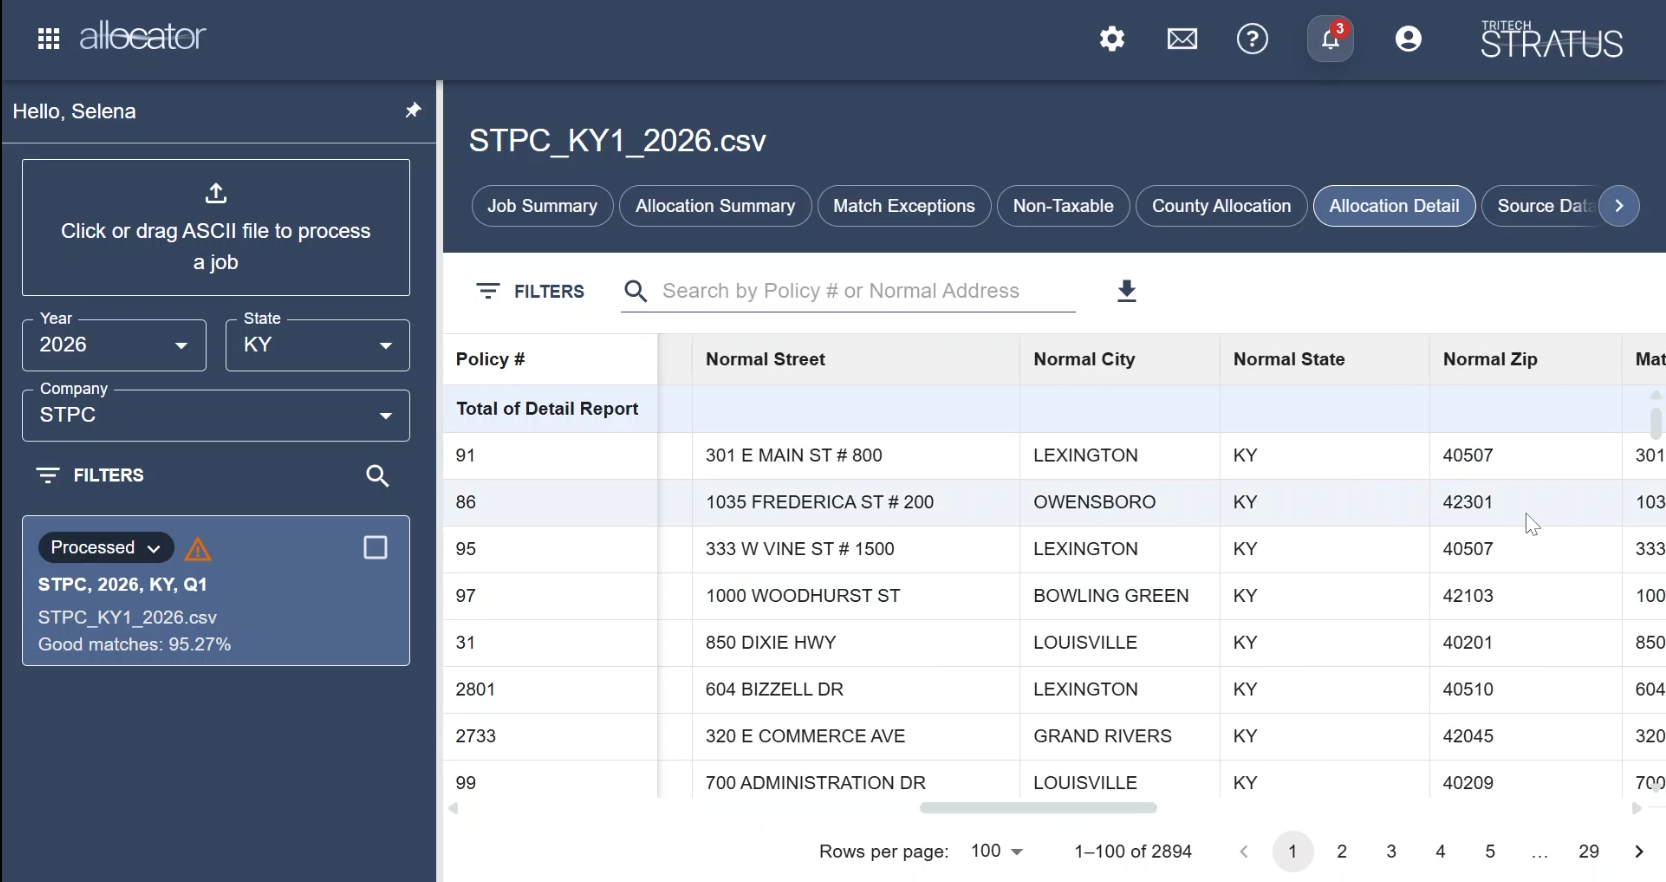
Task: Expand the Processed status dropdown
Action: point(106,548)
